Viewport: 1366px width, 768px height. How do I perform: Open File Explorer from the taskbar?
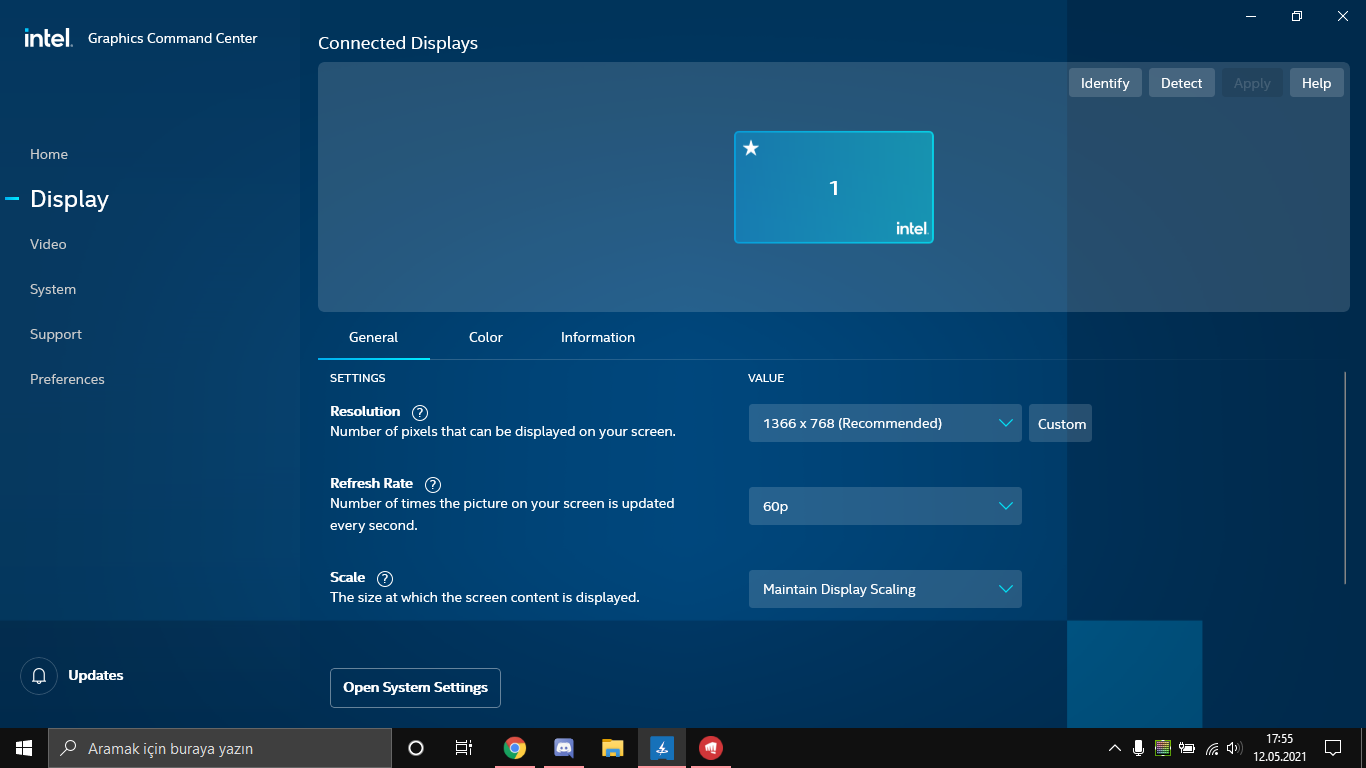[x=613, y=748]
